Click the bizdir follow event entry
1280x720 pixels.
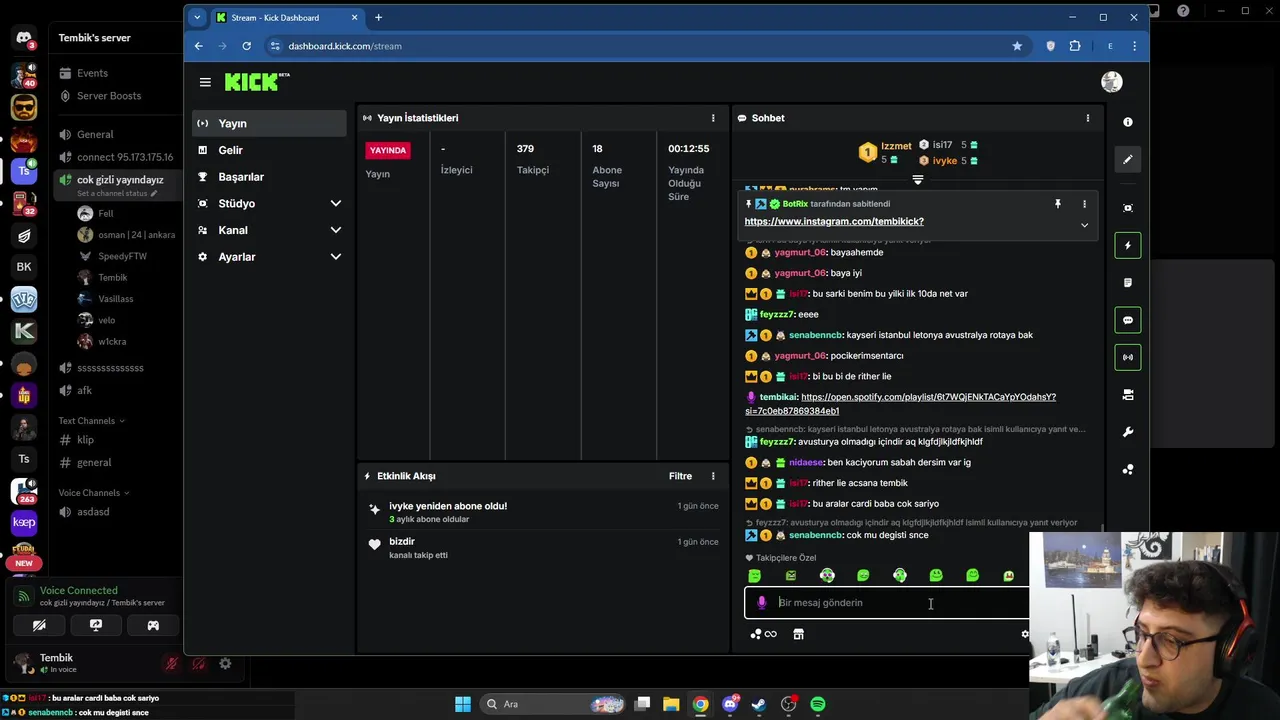(543, 548)
